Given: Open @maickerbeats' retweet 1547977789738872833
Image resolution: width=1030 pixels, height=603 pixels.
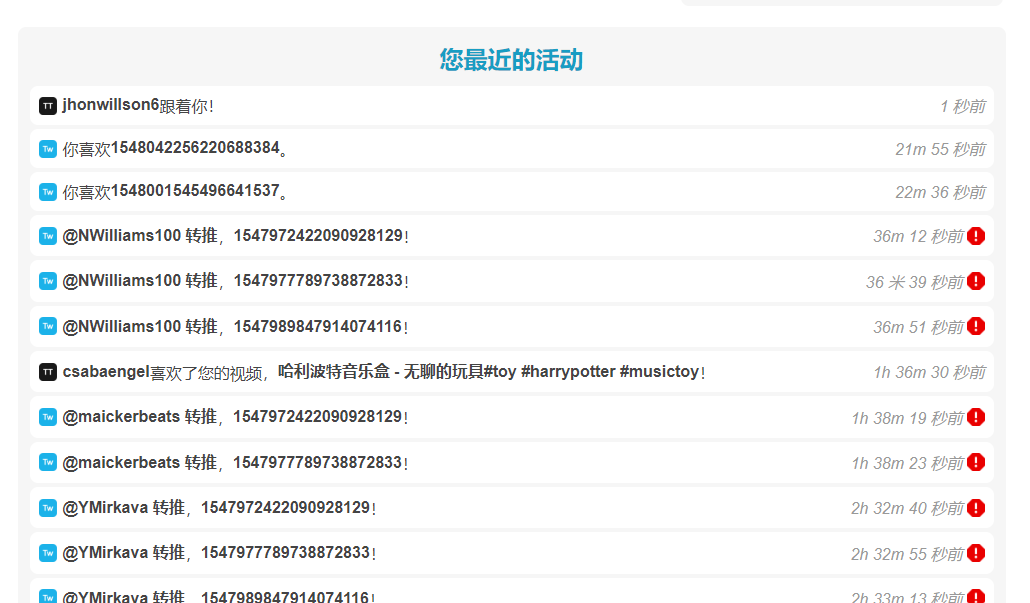Looking at the screenshot, I should click(x=317, y=462).
